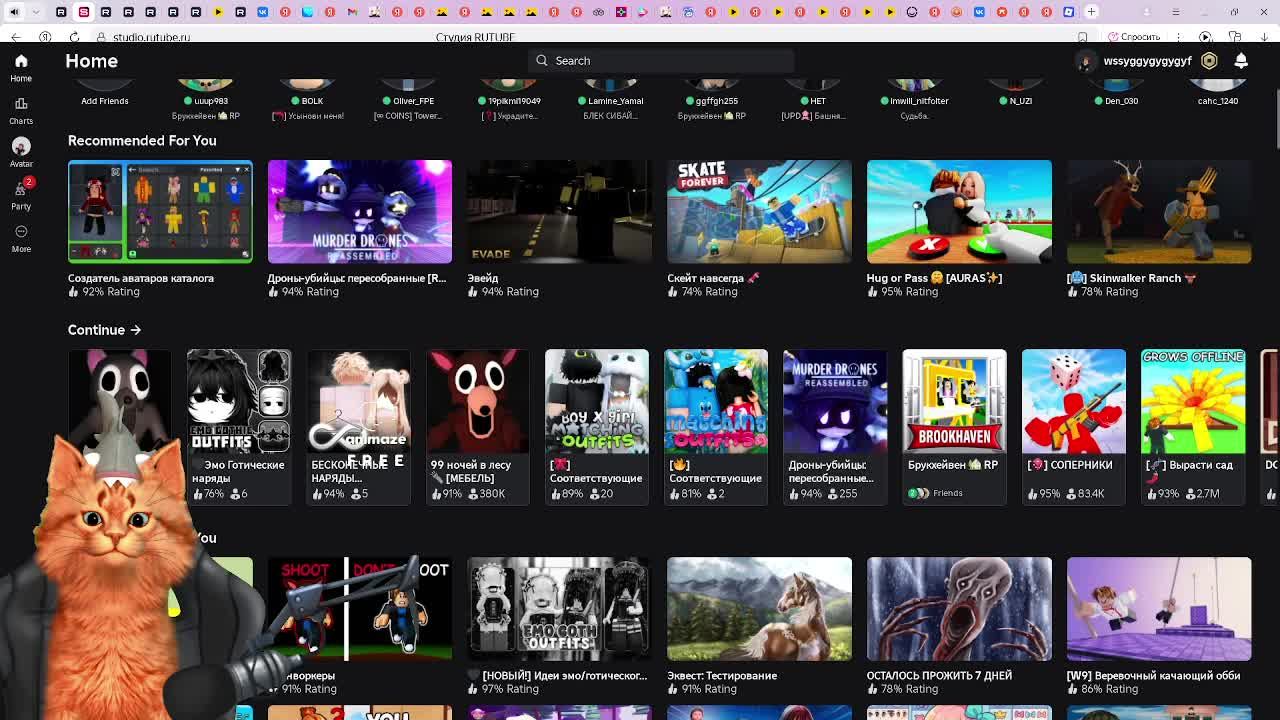Continue the СОПЕРНИКИ game tile
This screenshot has width=1280, height=720.
[x=1074, y=426]
